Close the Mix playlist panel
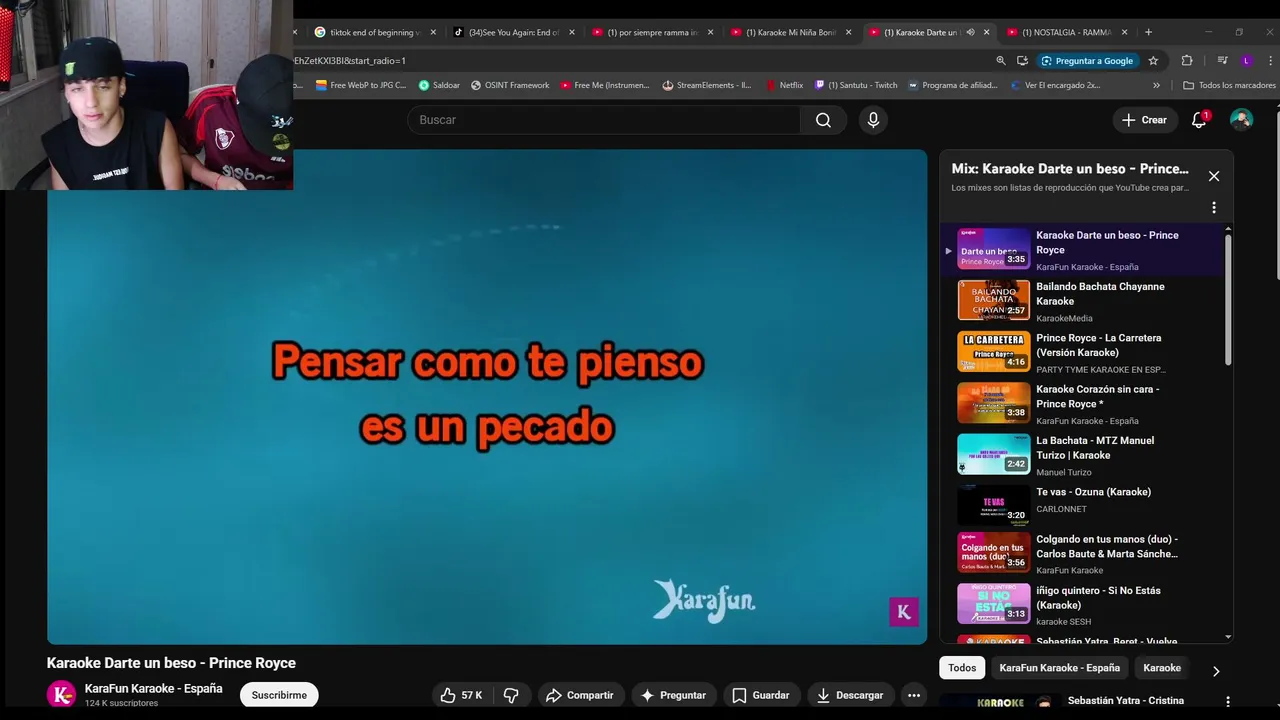Viewport: 1280px width, 720px height. (x=1214, y=176)
